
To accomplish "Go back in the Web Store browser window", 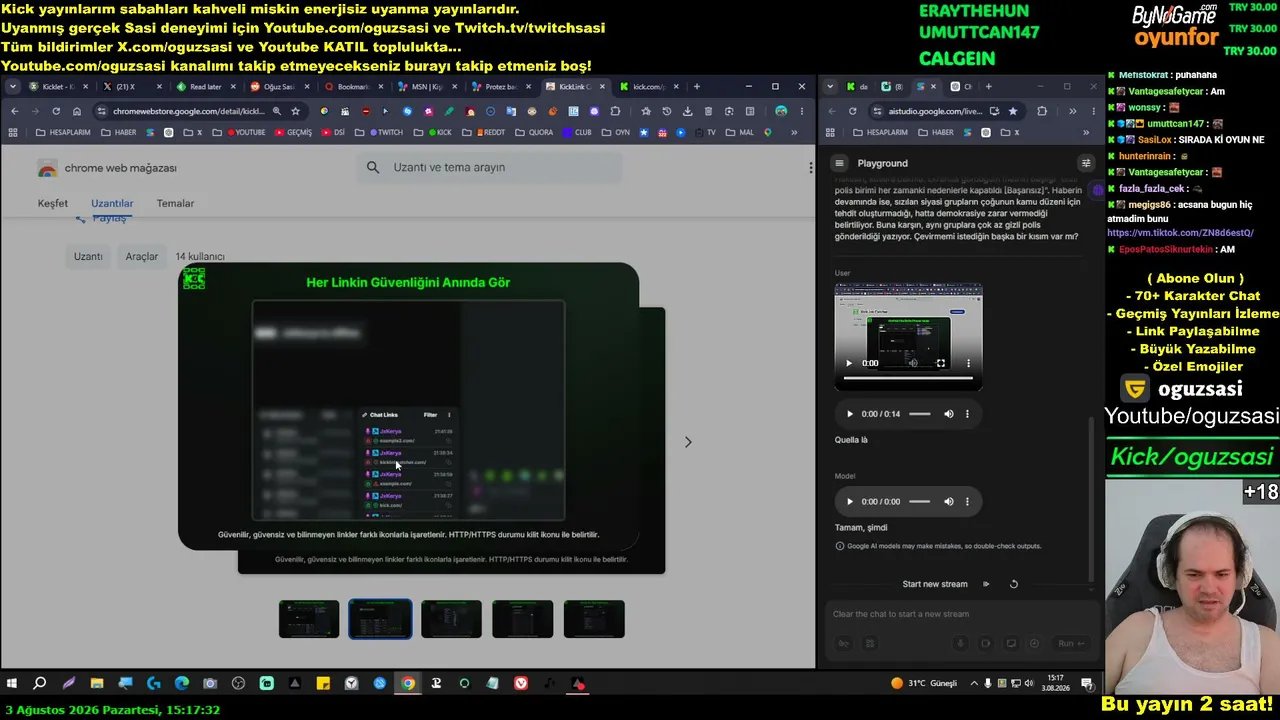I will (14, 111).
